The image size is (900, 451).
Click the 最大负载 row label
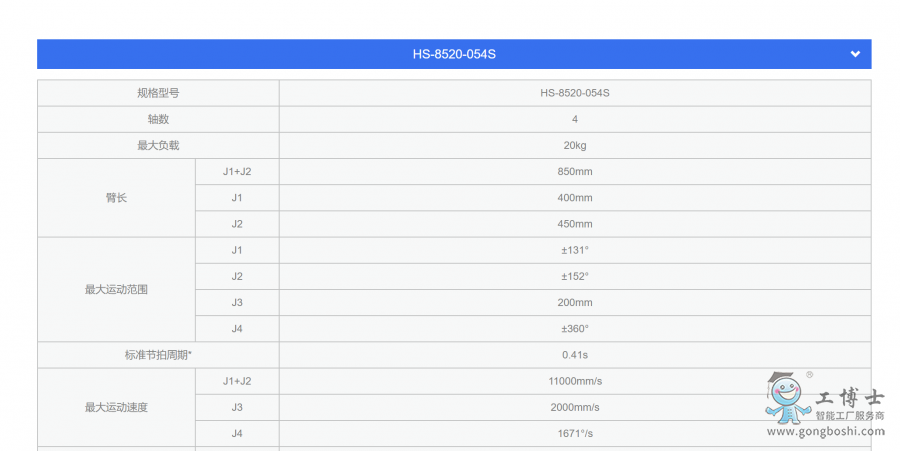[x=158, y=145]
